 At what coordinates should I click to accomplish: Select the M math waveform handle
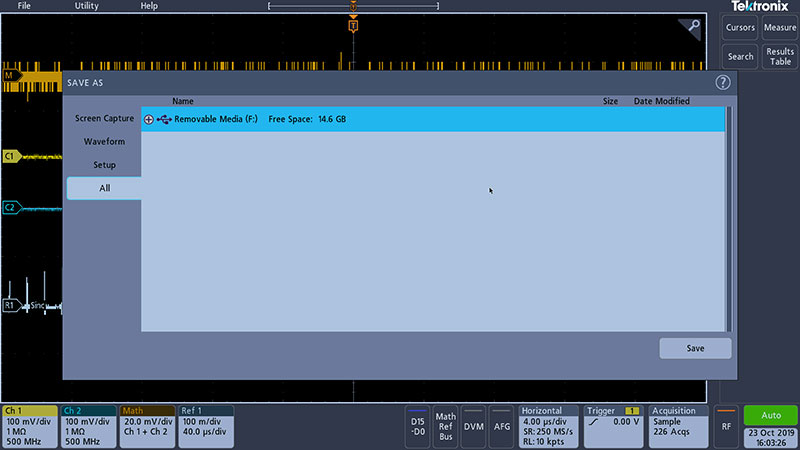pyautogui.click(x=11, y=76)
